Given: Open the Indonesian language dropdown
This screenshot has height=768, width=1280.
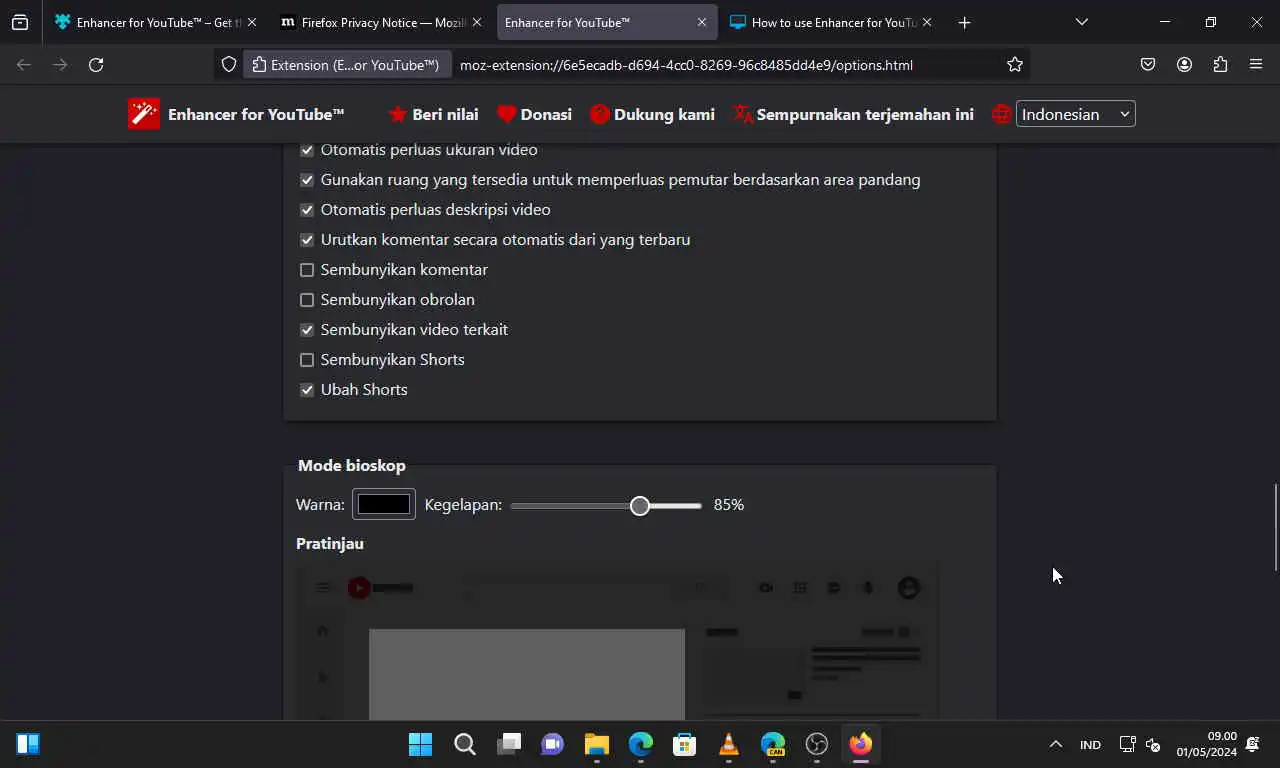Looking at the screenshot, I should [x=1075, y=114].
